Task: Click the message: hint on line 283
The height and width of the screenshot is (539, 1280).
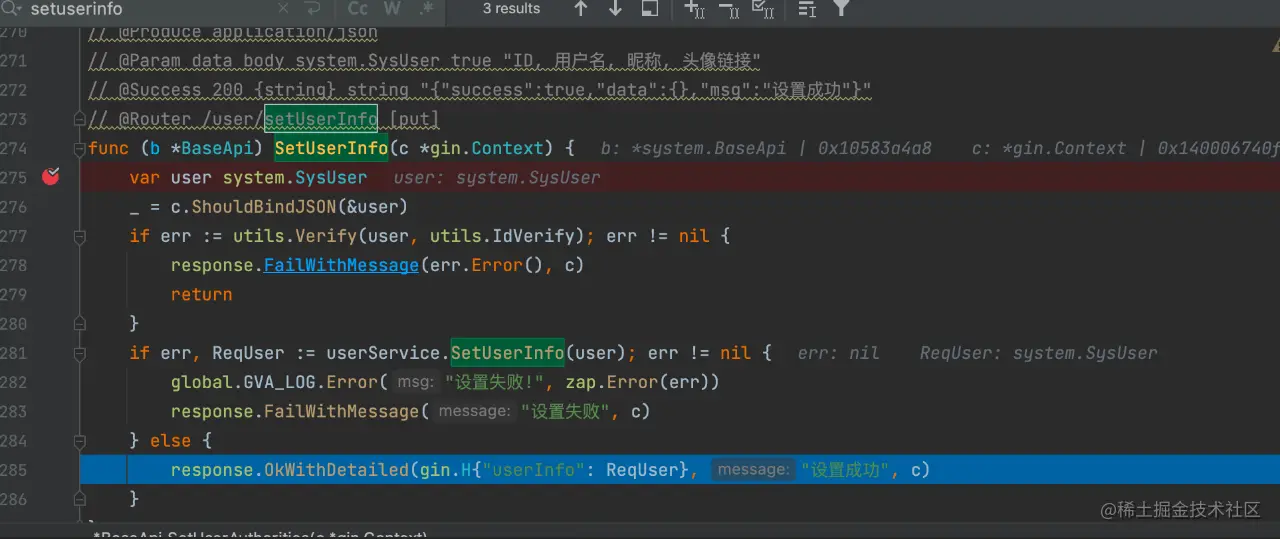Action: [473, 411]
